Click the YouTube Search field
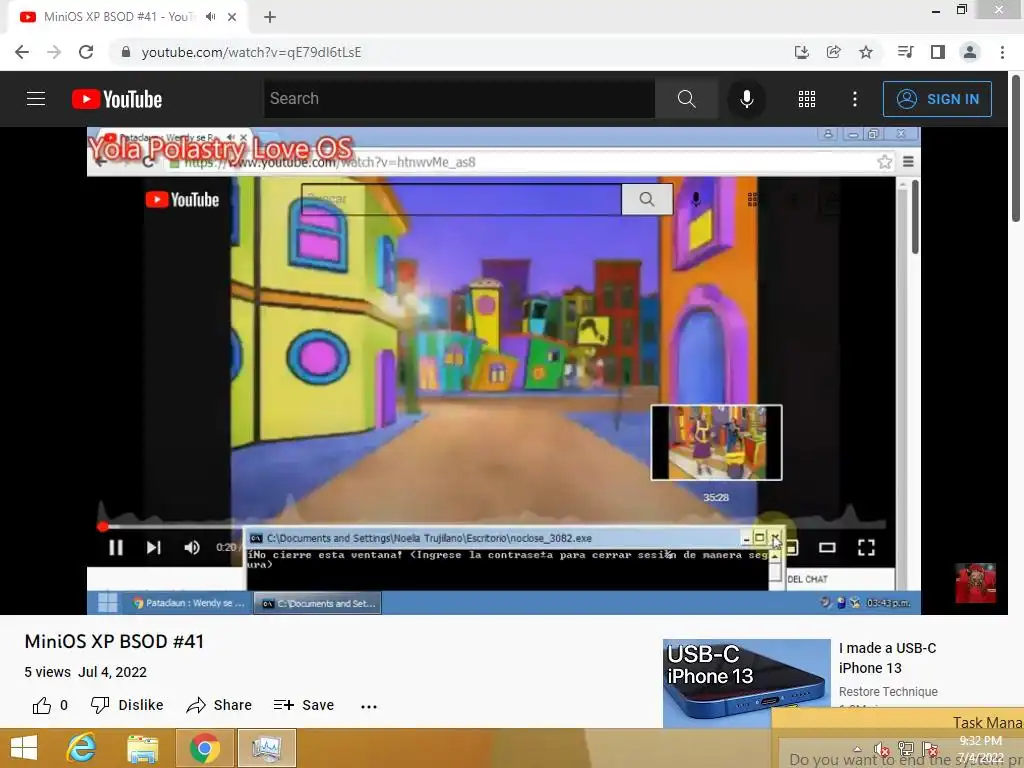This screenshot has width=1024, height=768. [x=459, y=99]
